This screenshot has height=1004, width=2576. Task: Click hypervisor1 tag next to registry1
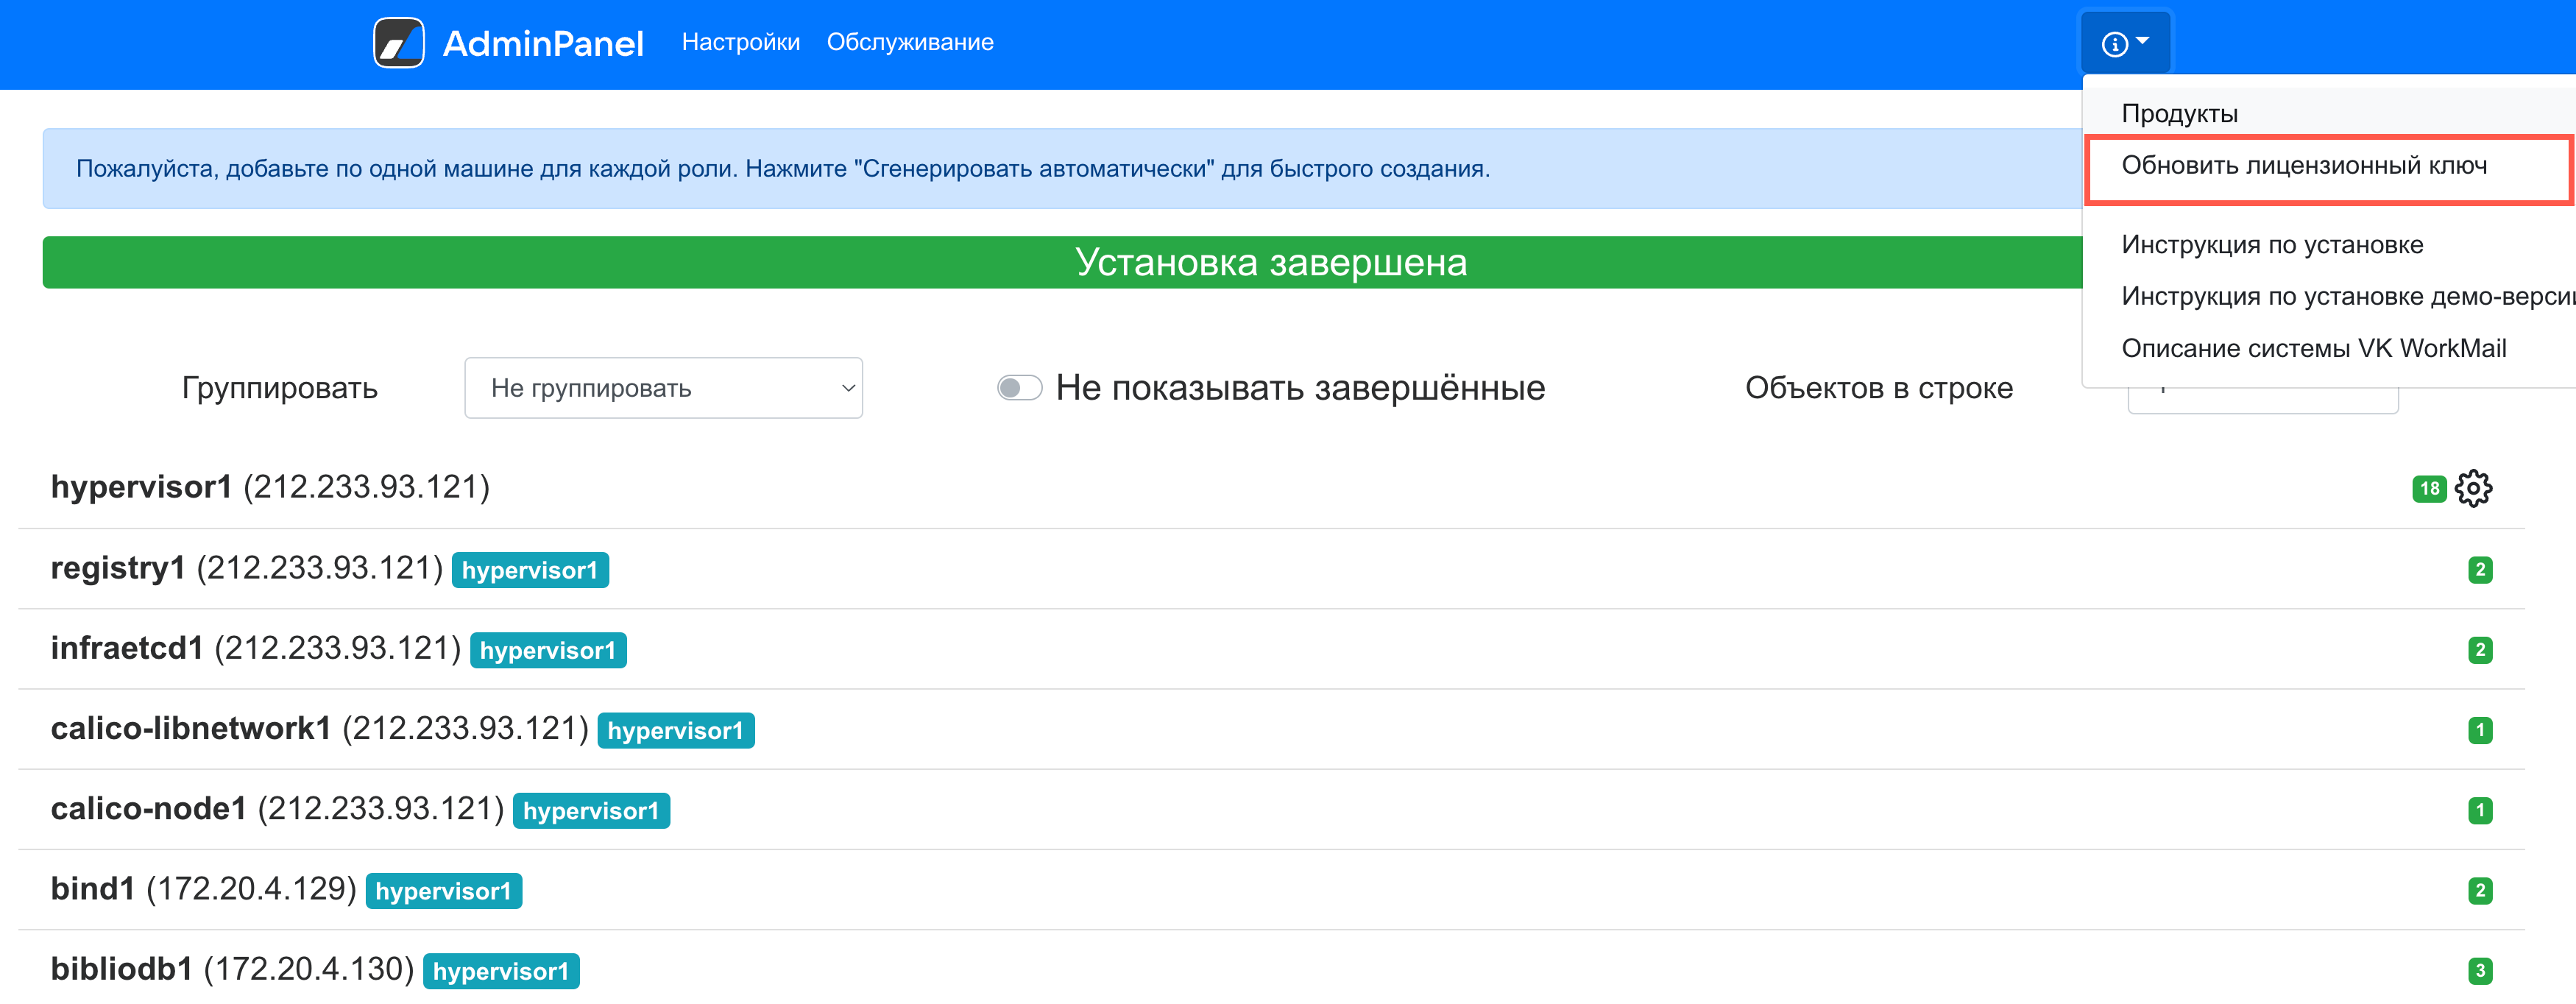click(x=529, y=570)
